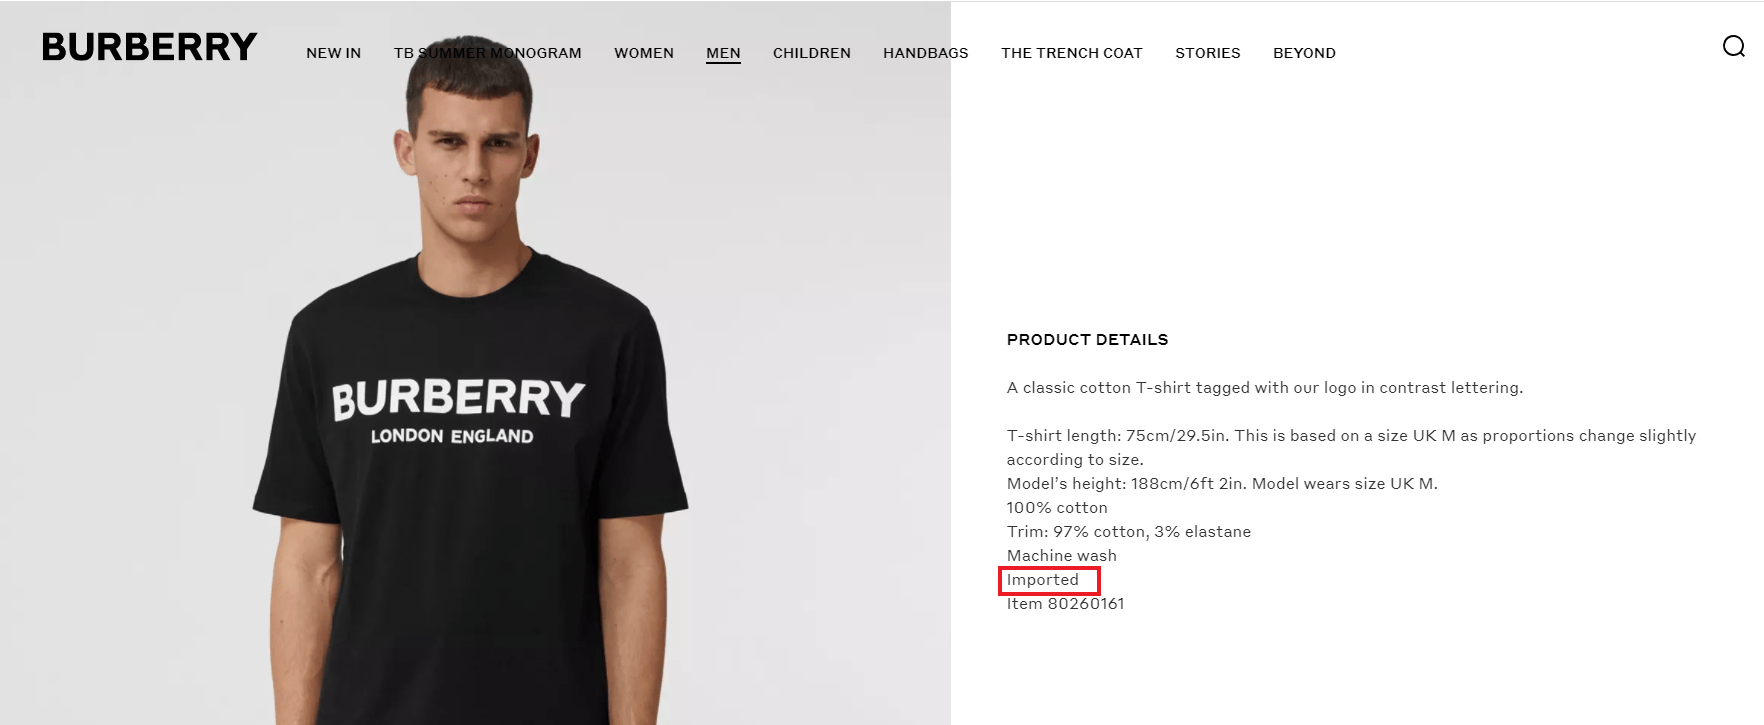Click the Trim composition detail

1128,532
